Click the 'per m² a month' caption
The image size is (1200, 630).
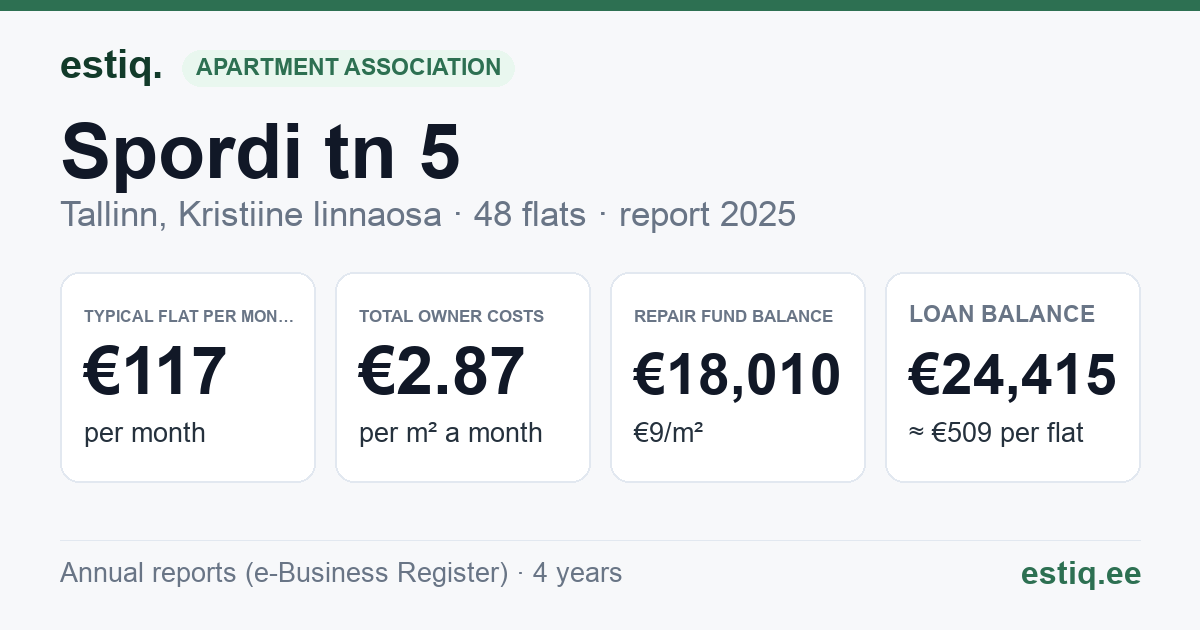click(451, 433)
